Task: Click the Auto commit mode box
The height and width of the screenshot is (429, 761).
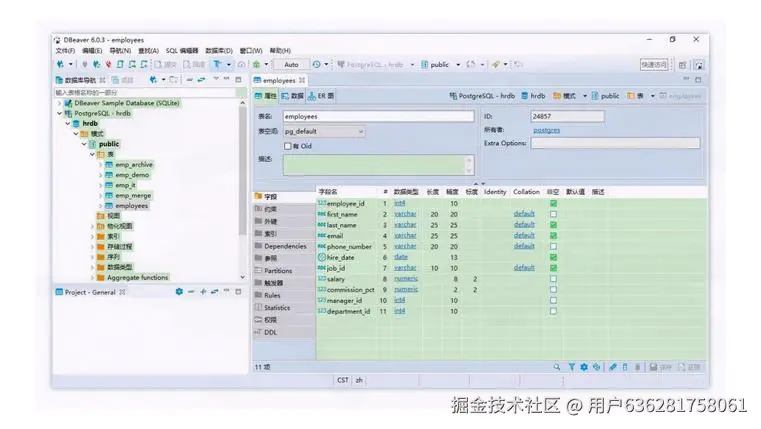Action: pos(291,65)
